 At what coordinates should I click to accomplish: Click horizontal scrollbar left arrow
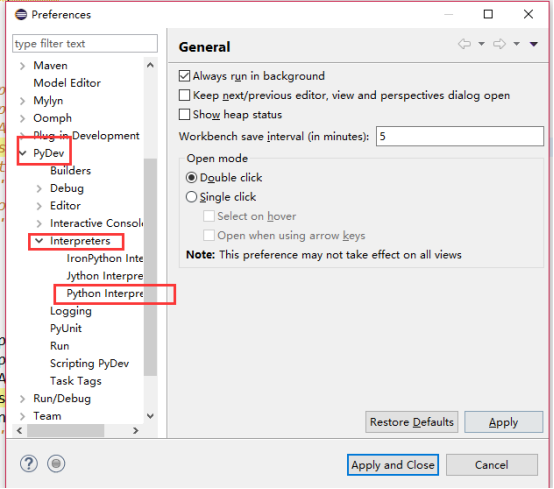(x=19, y=430)
